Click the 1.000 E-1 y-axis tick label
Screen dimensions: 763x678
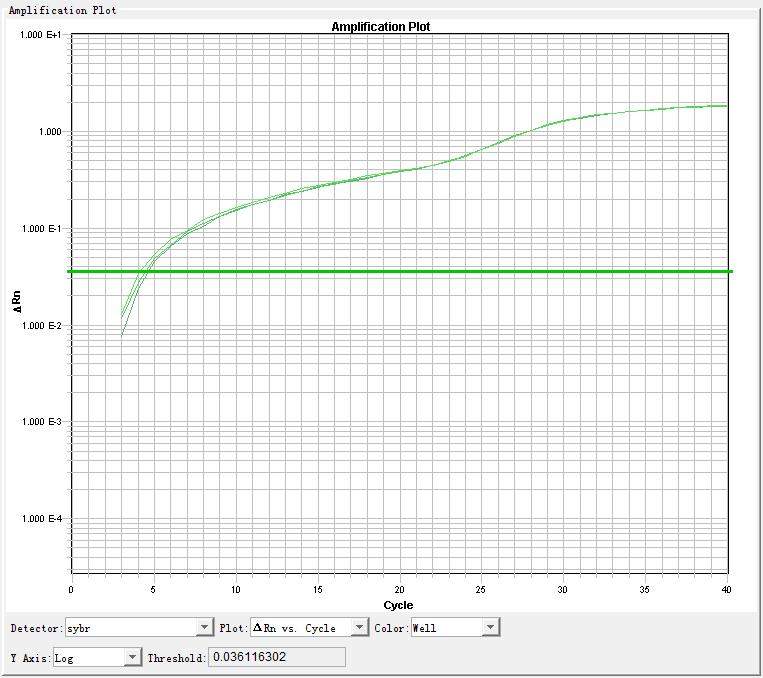click(41, 228)
